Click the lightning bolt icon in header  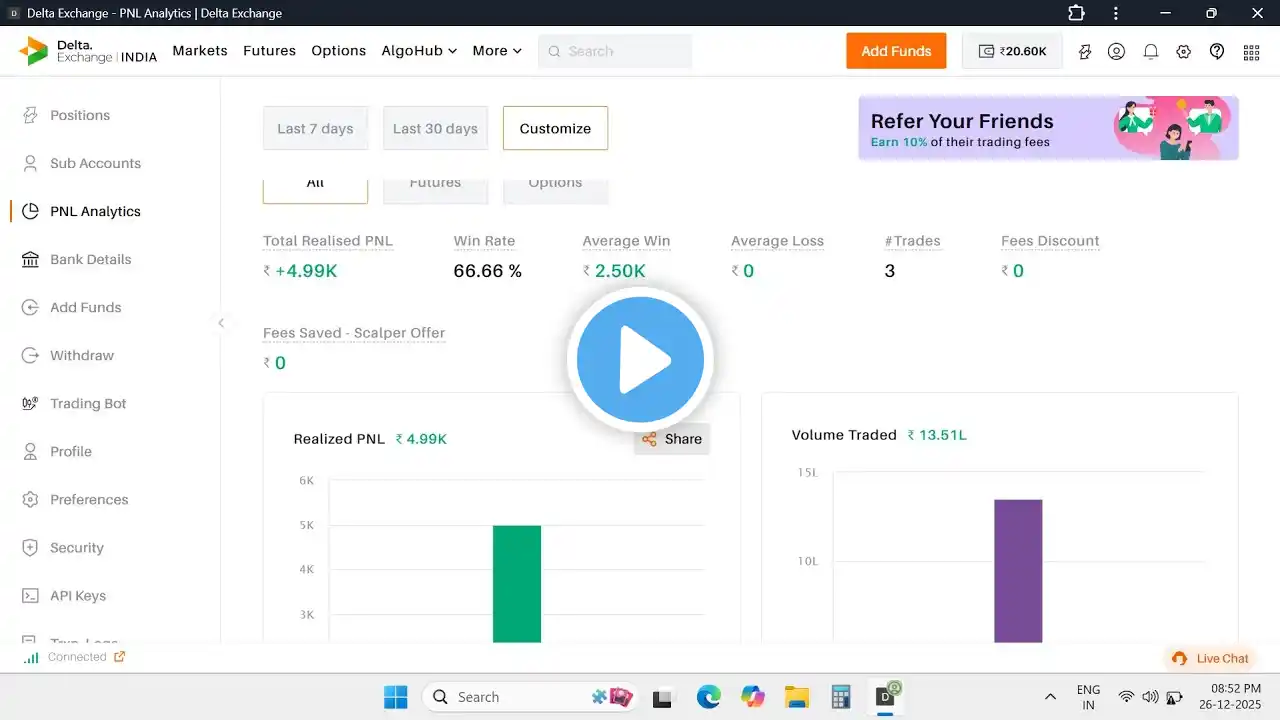coord(1085,51)
